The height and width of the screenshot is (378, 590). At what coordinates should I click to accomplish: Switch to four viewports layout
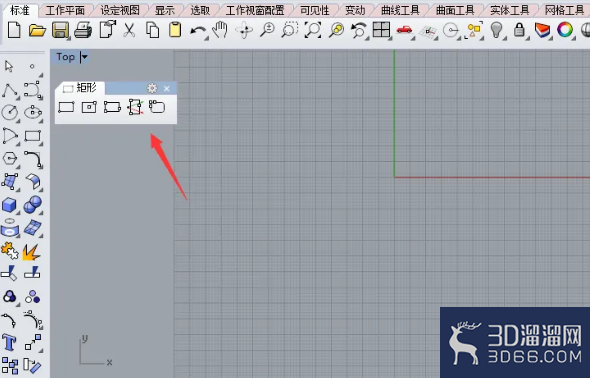click(x=382, y=30)
